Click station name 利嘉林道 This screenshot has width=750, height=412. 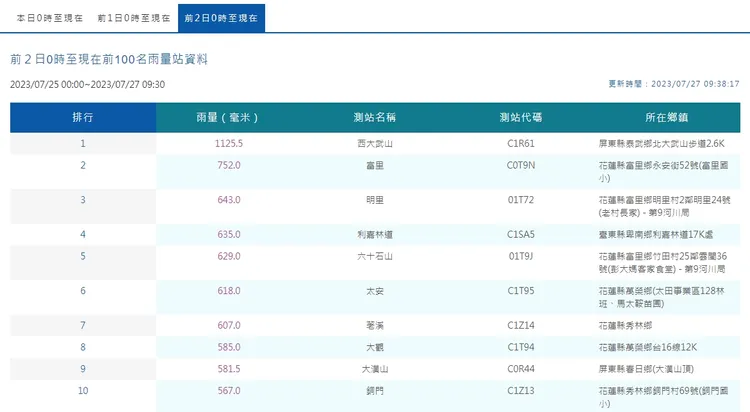pos(375,234)
